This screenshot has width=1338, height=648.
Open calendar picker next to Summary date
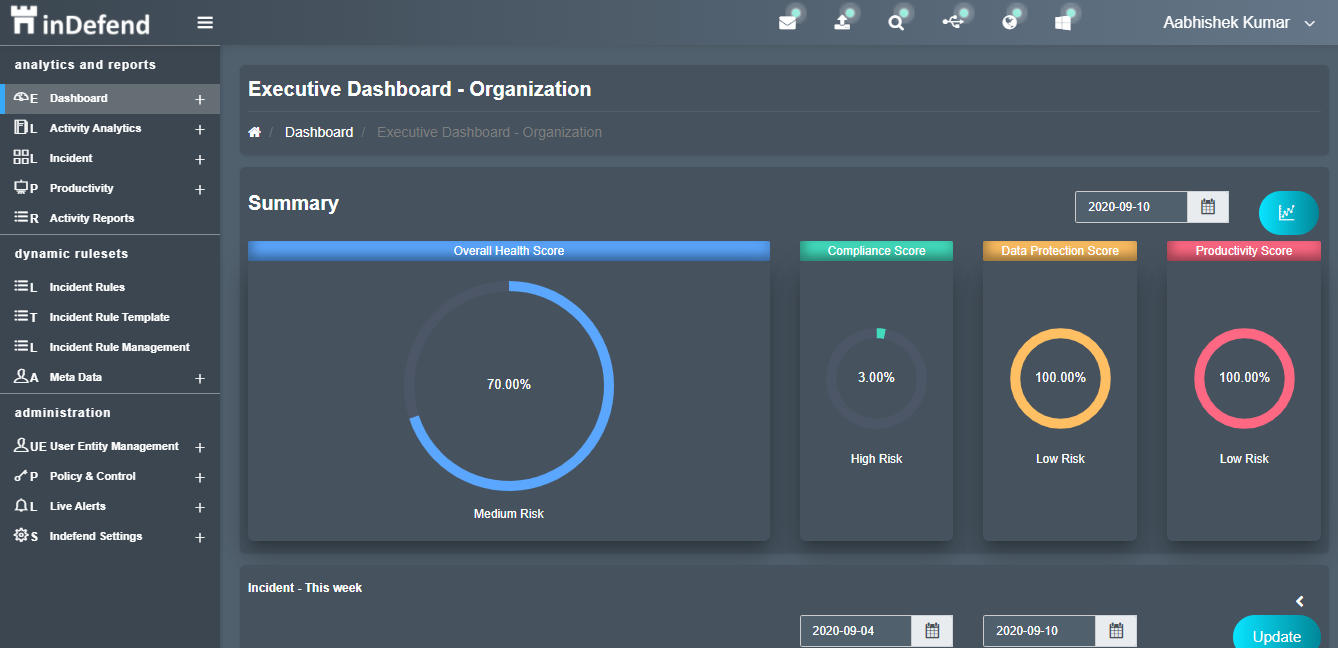1208,207
